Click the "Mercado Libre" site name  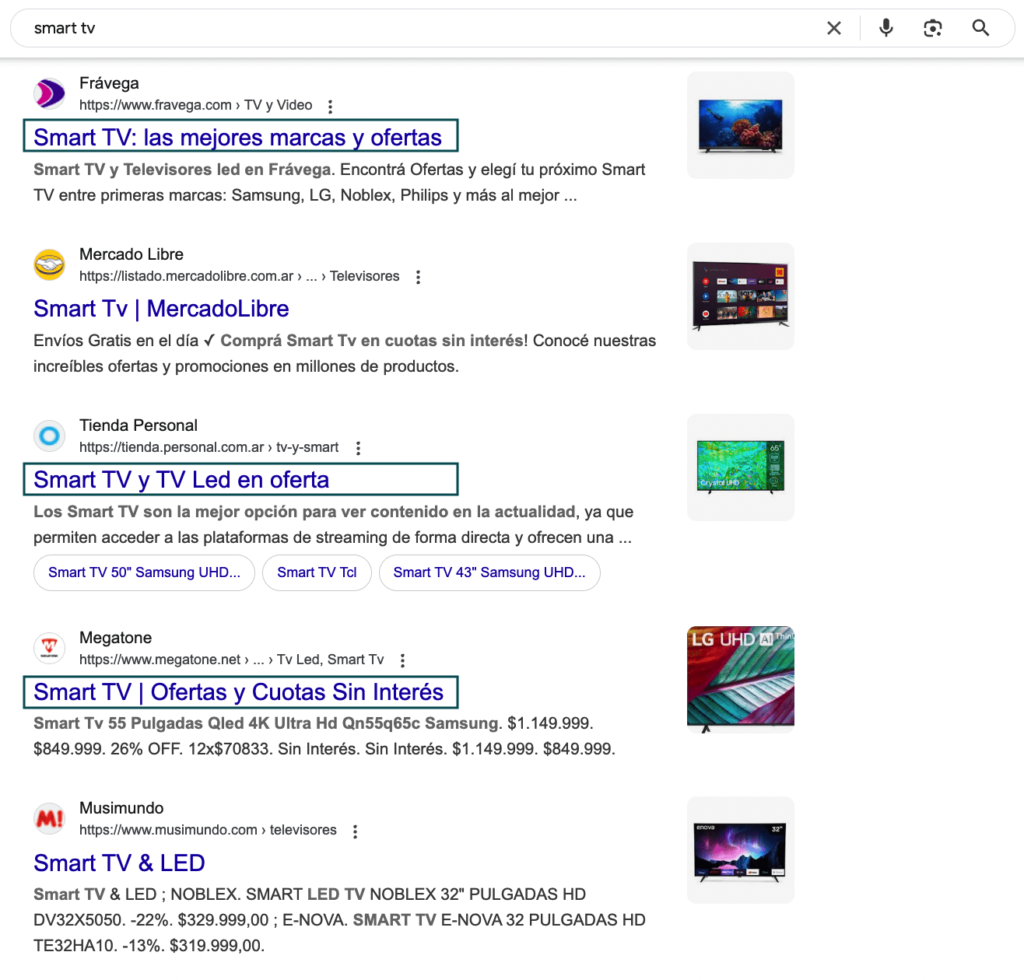point(131,254)
